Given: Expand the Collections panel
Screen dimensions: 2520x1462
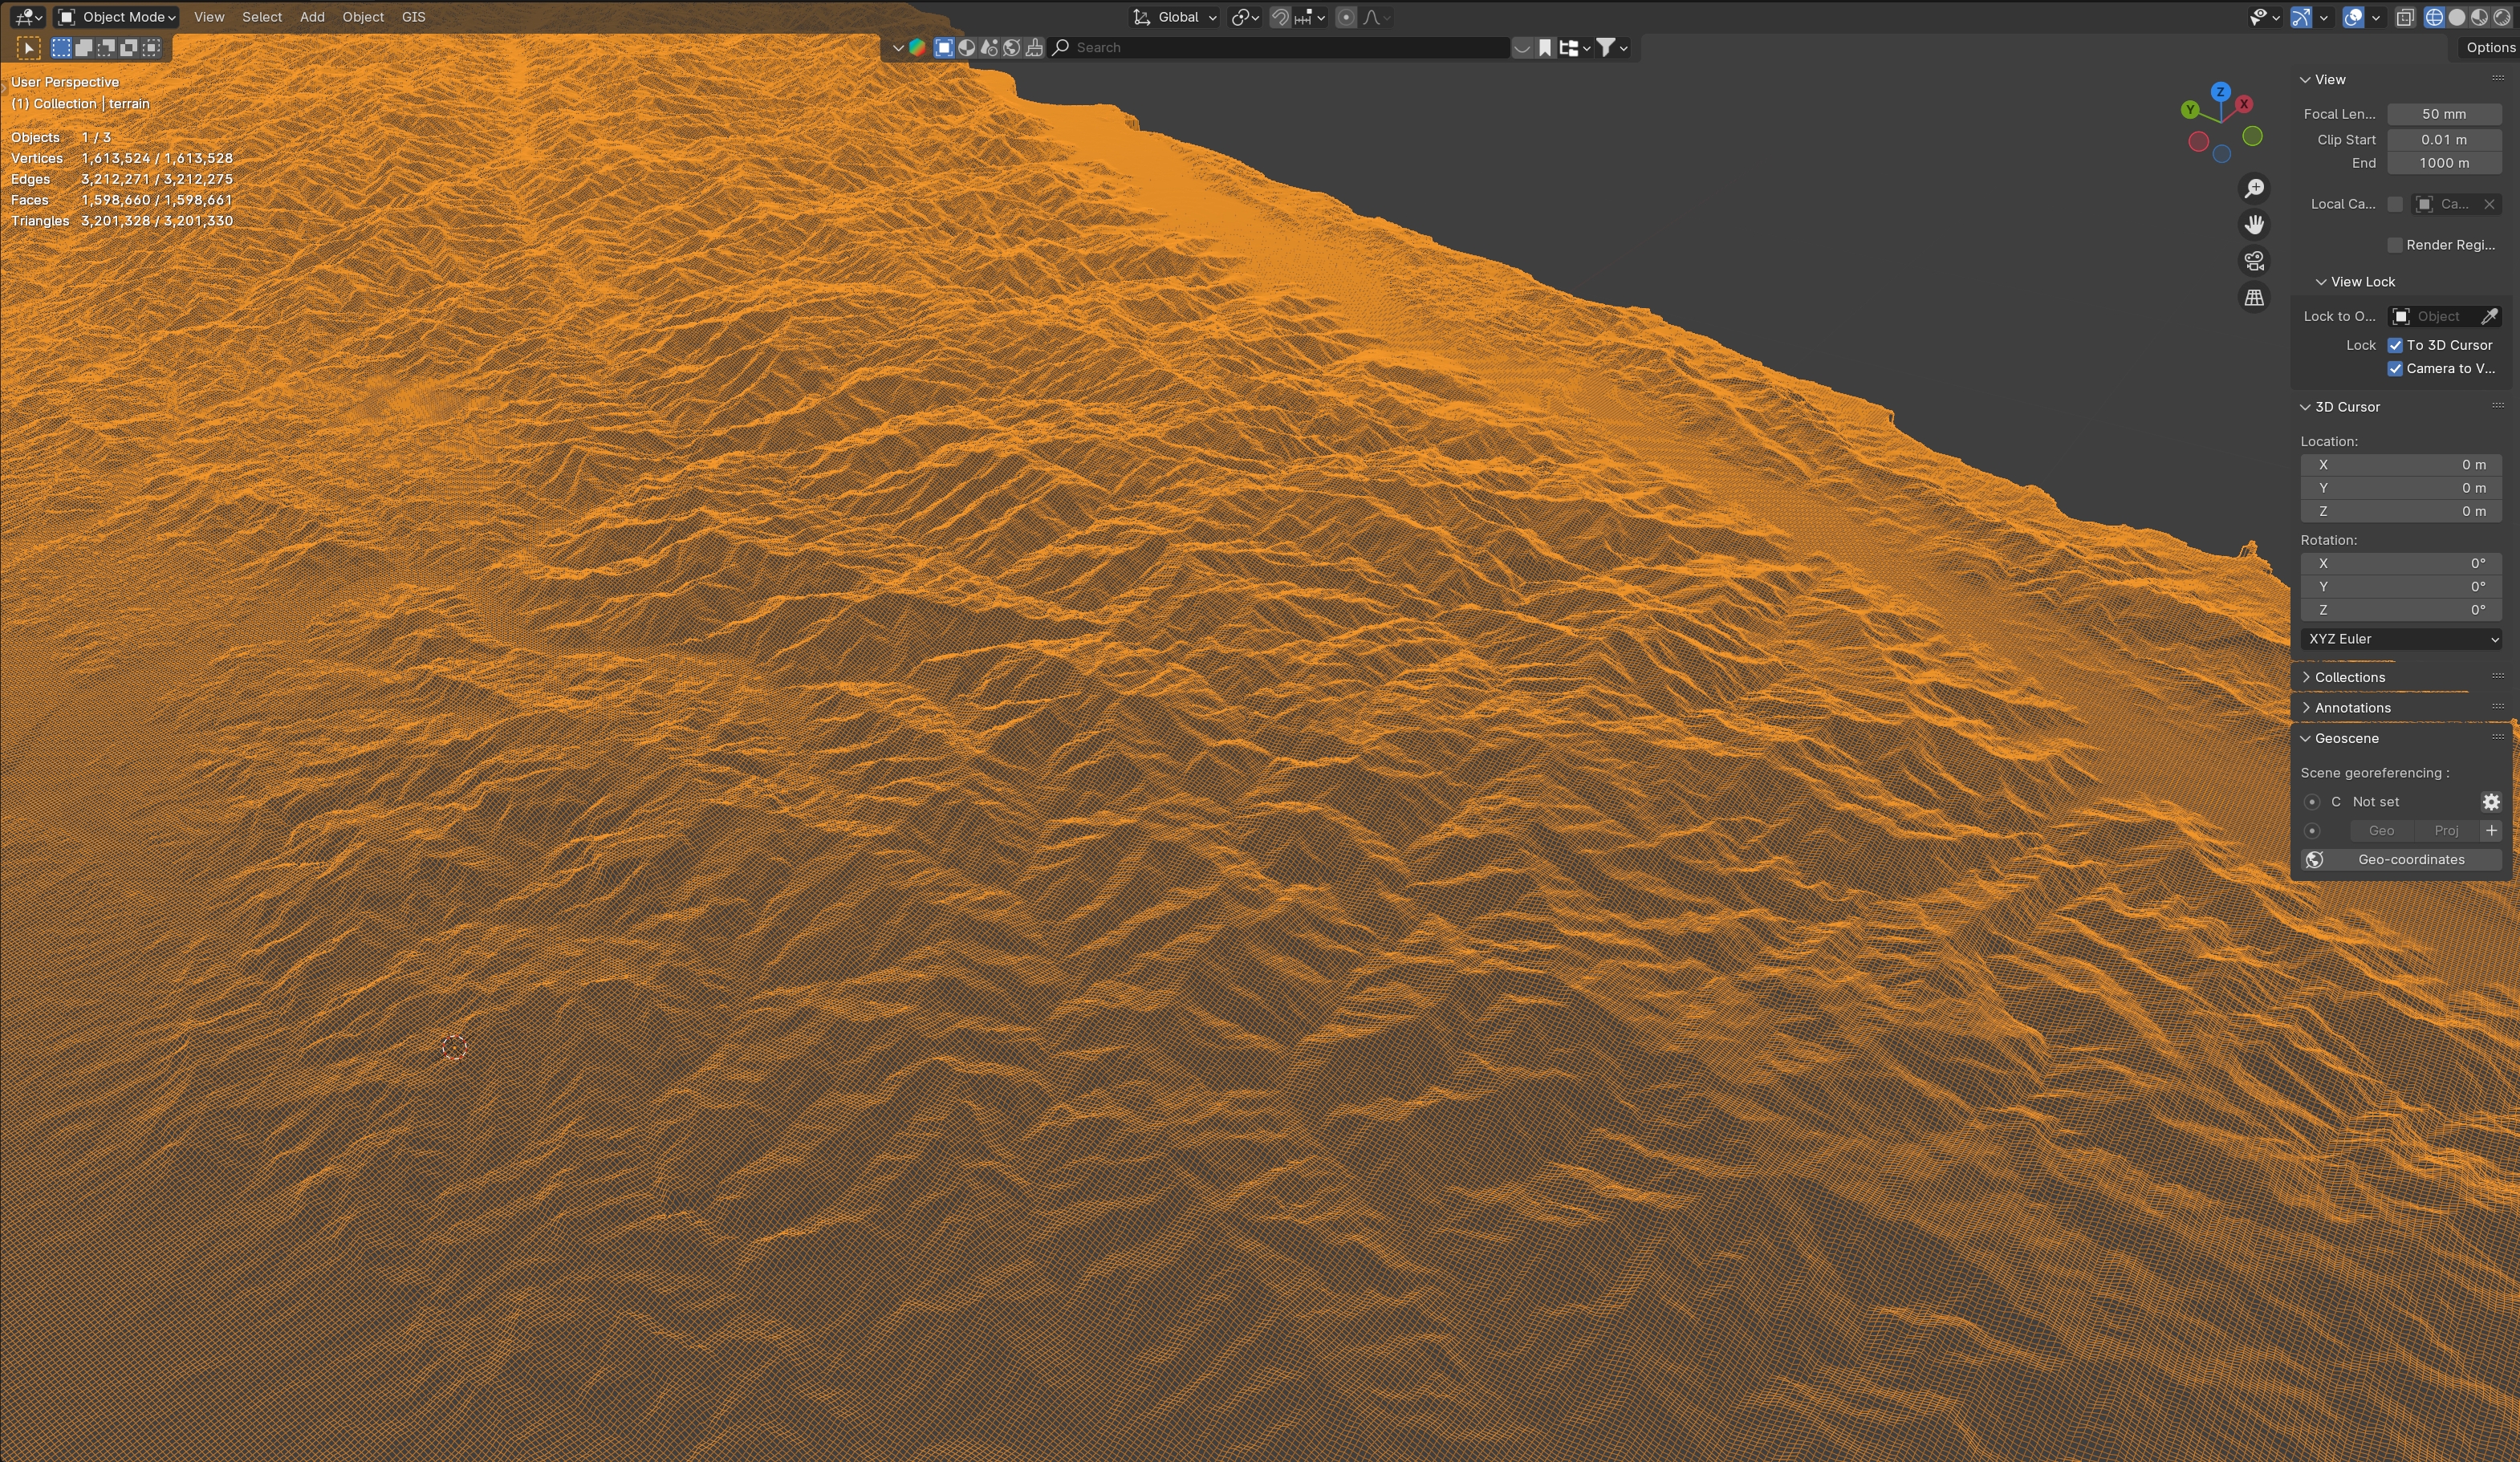Looking at the screenshot, I should tap(2350, 677).
